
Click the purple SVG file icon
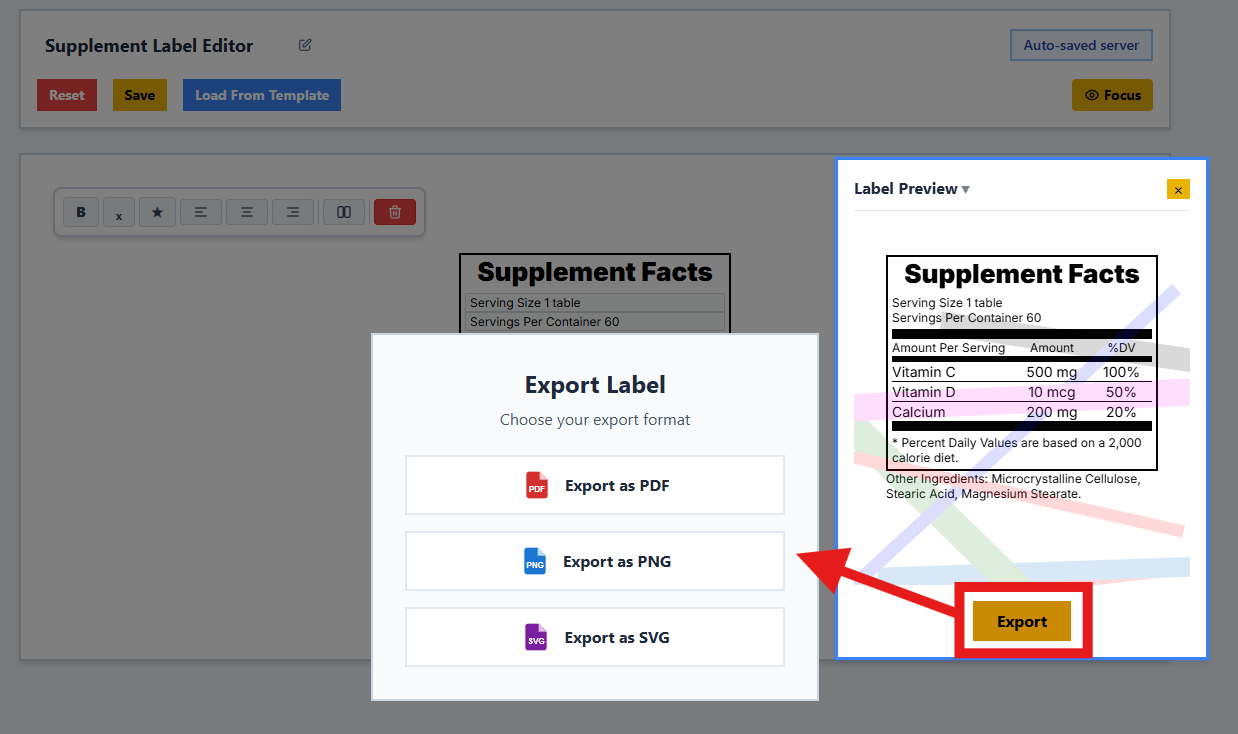(x=535, y=637)
